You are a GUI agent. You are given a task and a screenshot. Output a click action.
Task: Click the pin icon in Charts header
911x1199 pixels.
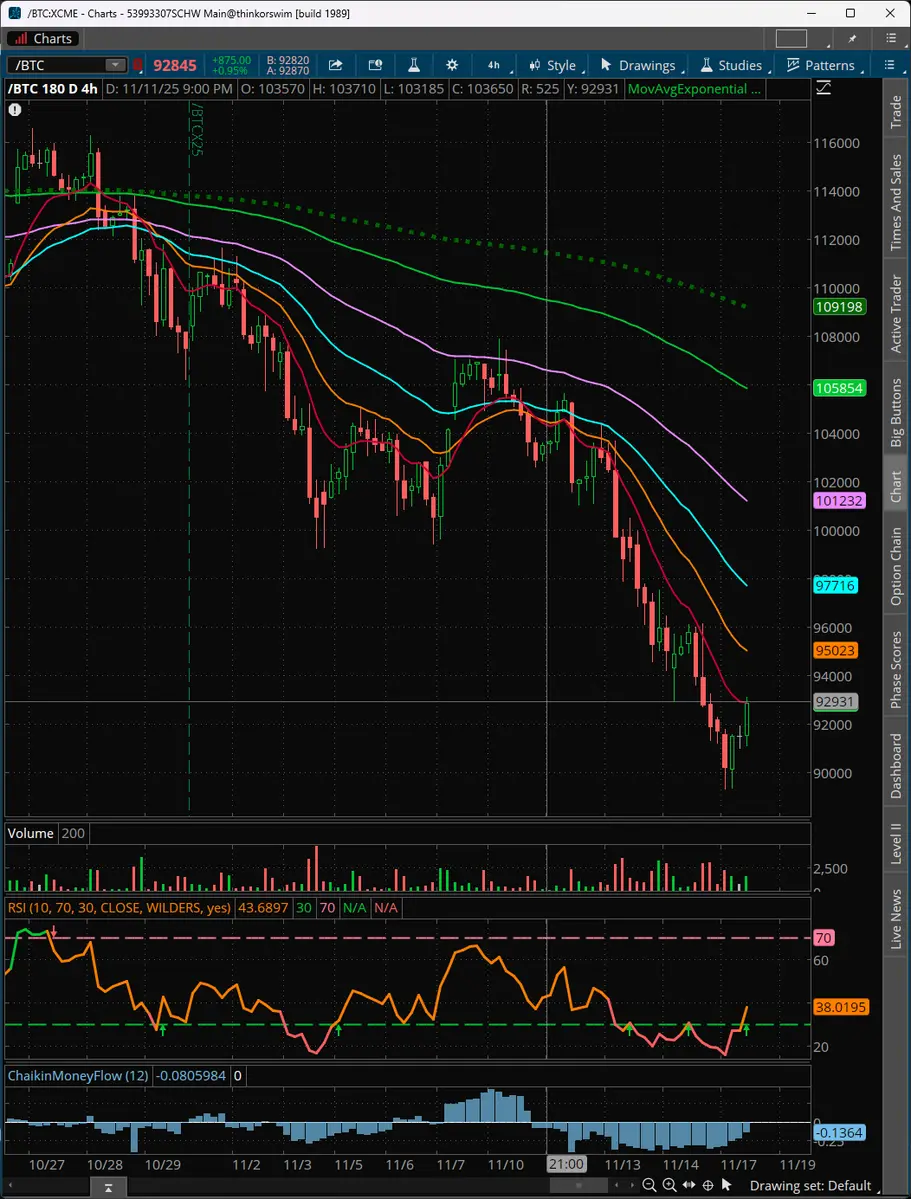tap(853, 38)
